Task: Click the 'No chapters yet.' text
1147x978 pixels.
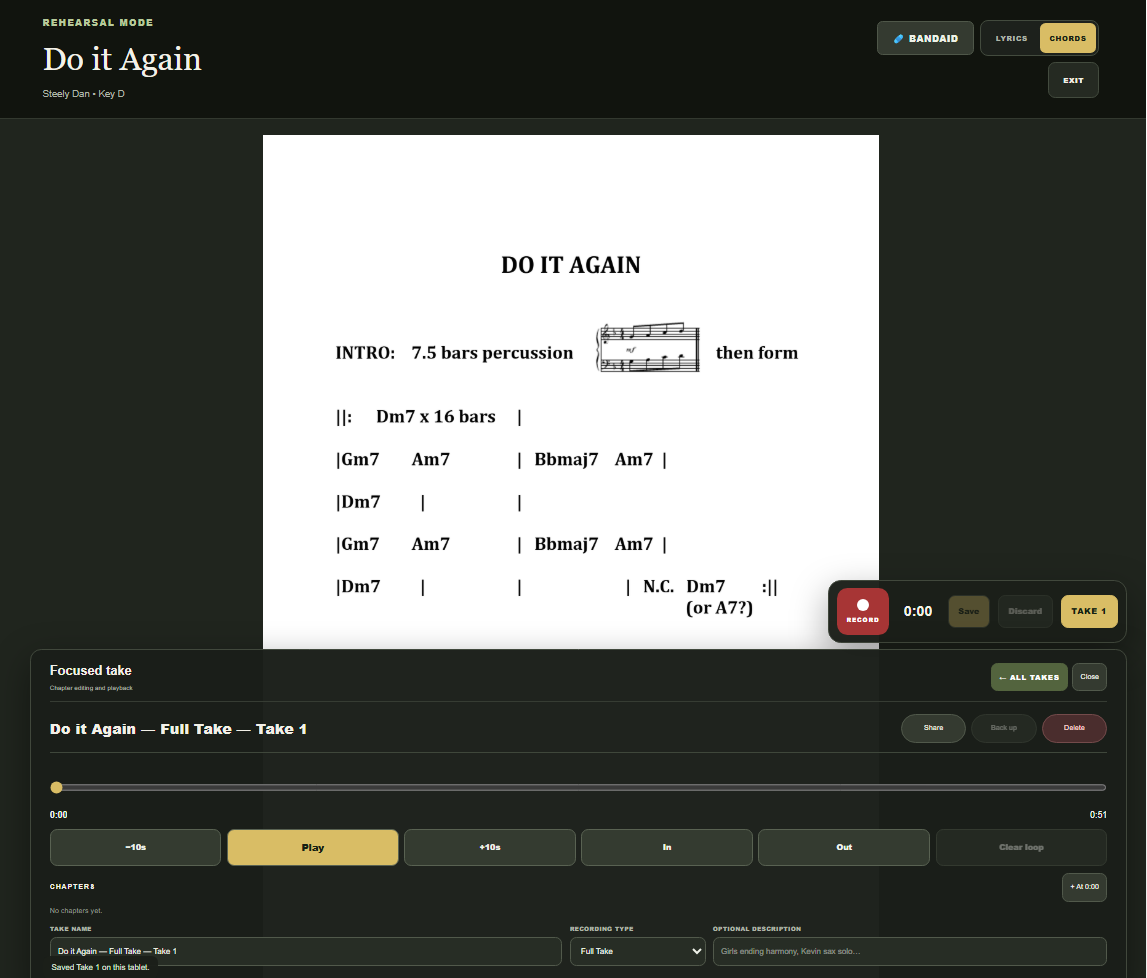Action: (x=76, y=911)
